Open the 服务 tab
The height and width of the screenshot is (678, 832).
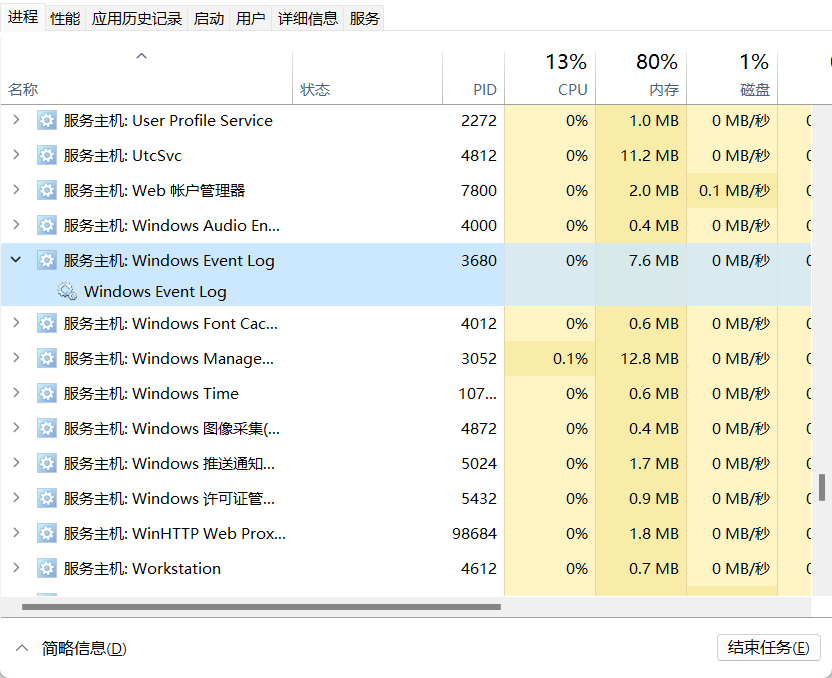(x=364, y=19)
